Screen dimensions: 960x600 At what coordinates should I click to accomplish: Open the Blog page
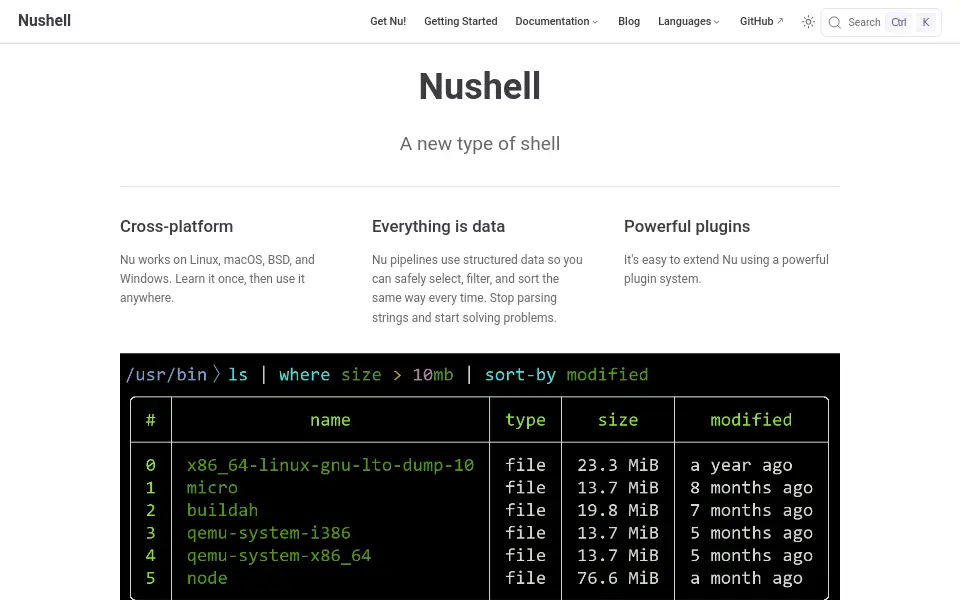pos(629,21)
